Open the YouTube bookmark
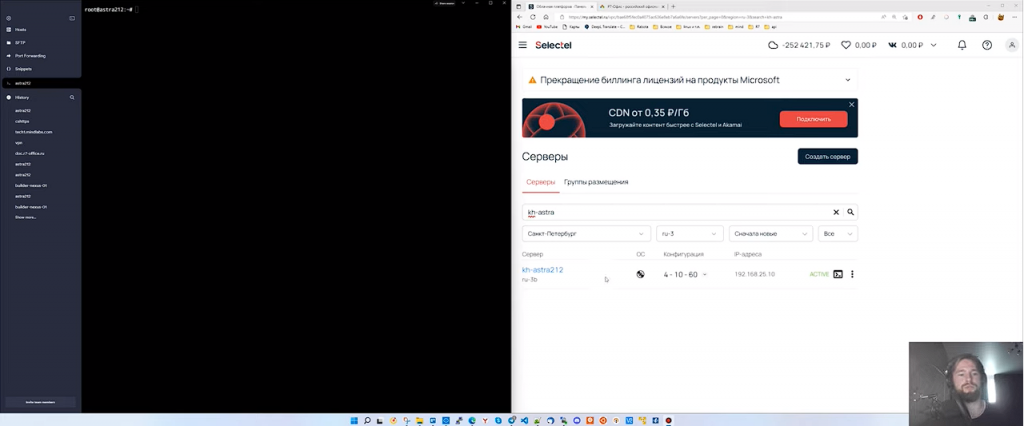This screenshot has height=426, width=1024. [x=547, y=27]
